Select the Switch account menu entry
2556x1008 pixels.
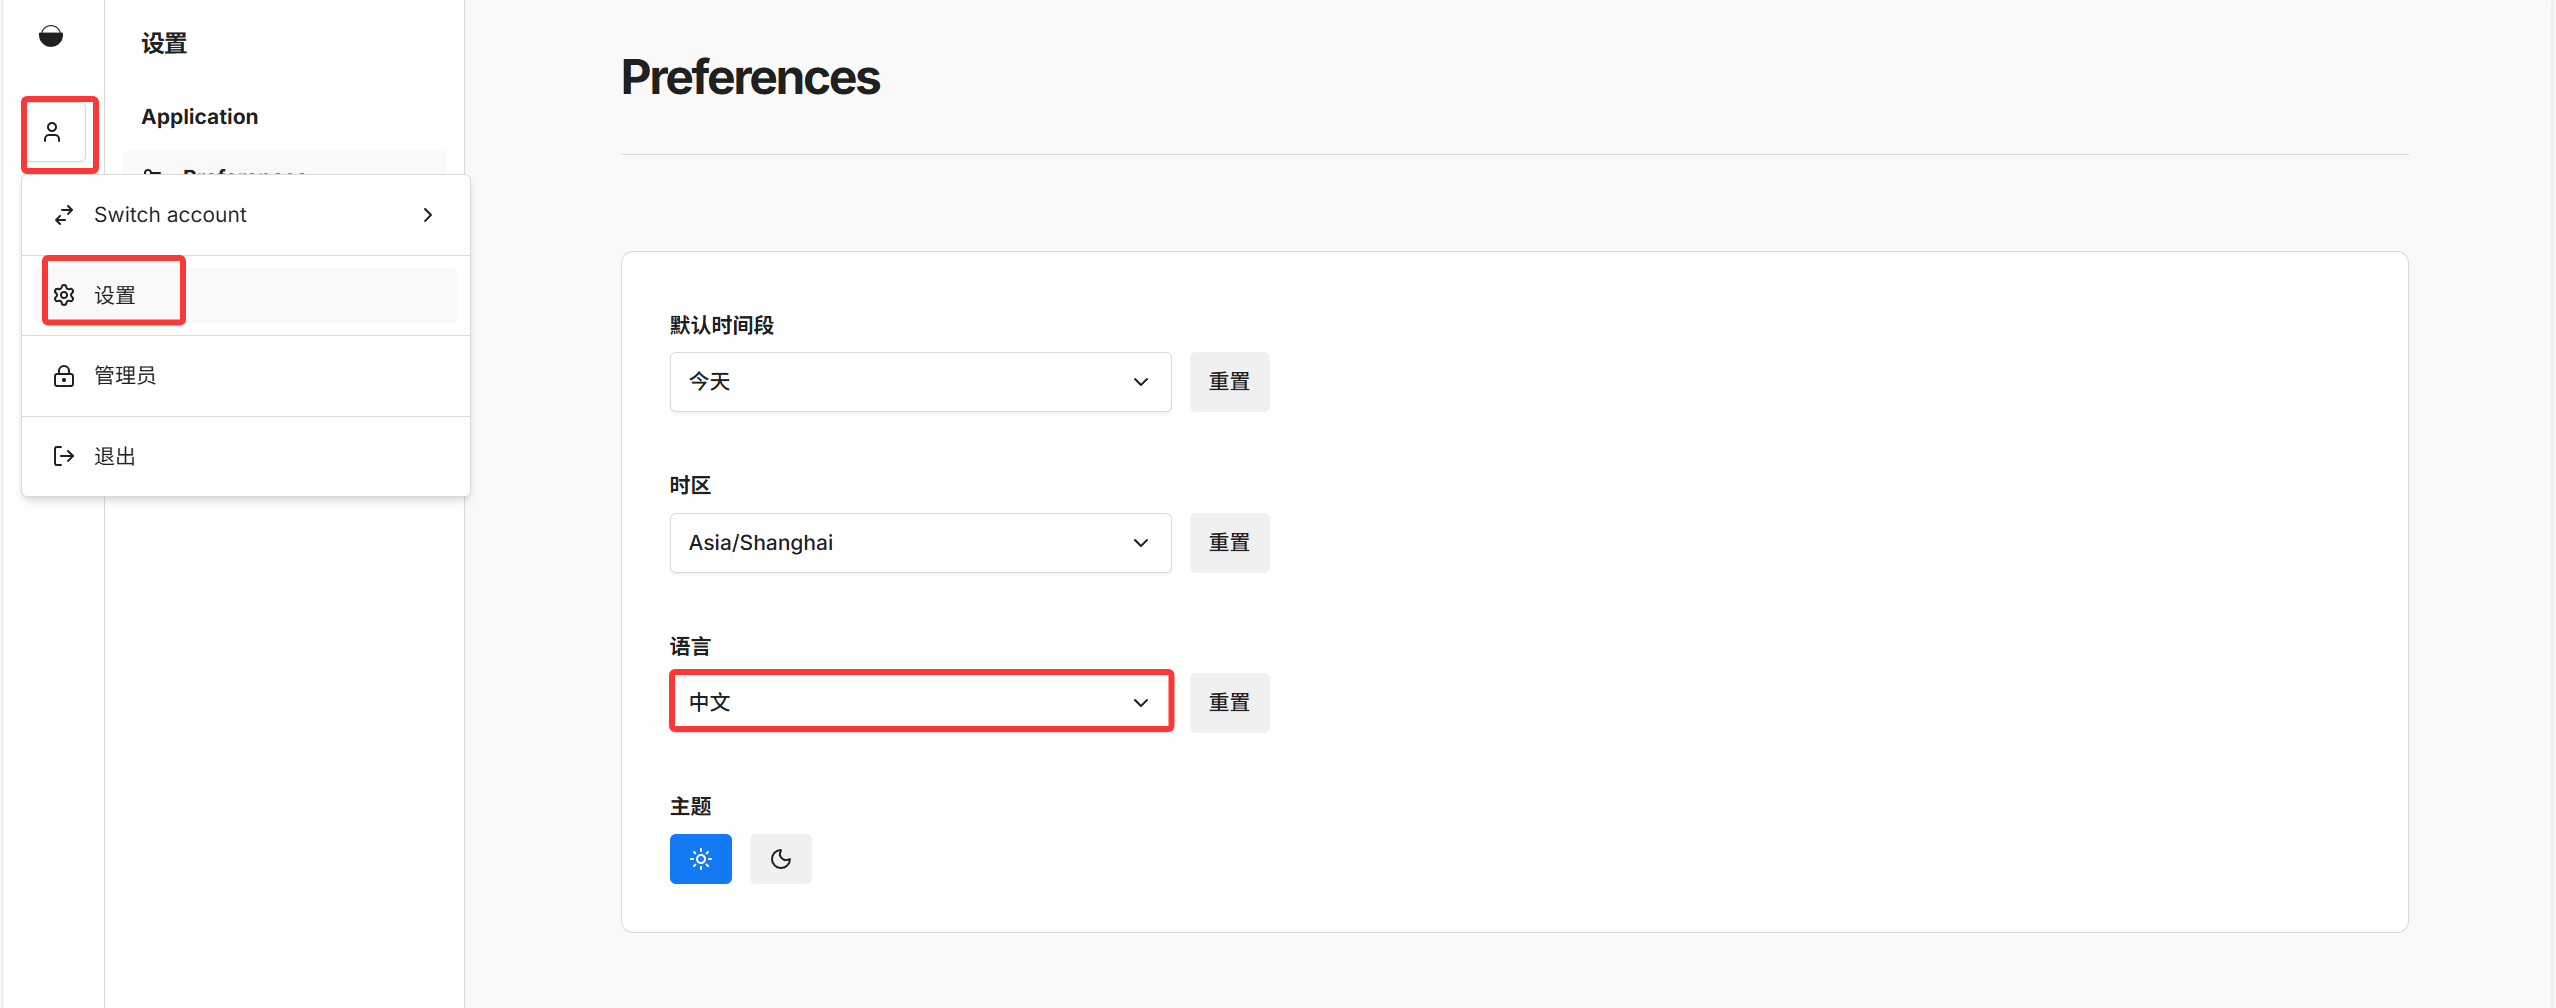pos(170,215)
